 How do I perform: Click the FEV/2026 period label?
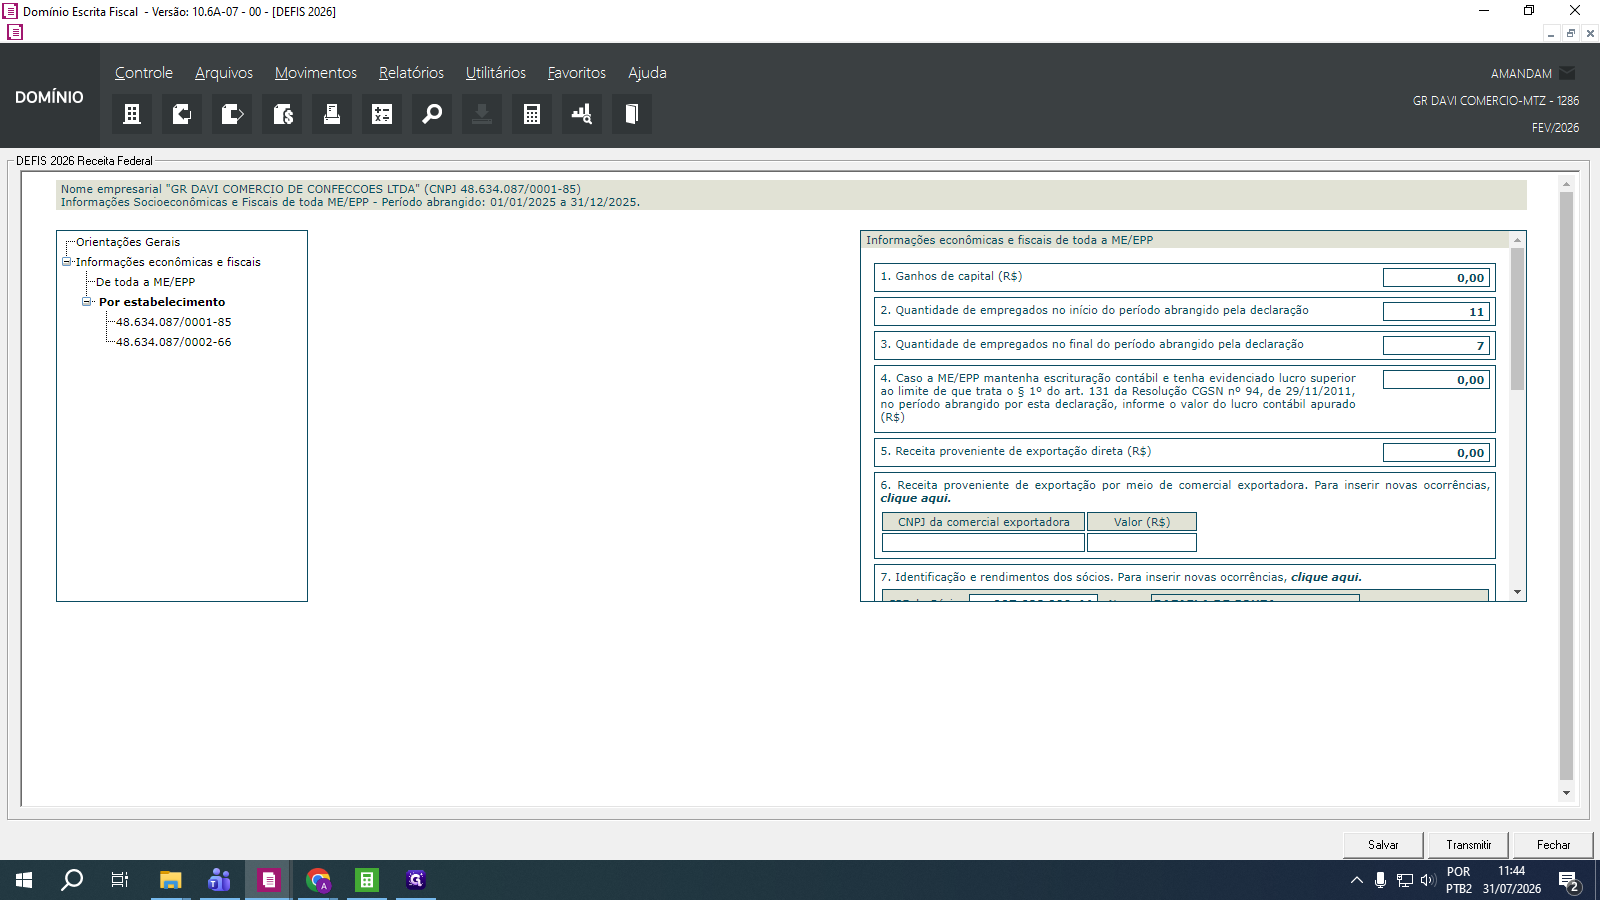pos(1555,128)
